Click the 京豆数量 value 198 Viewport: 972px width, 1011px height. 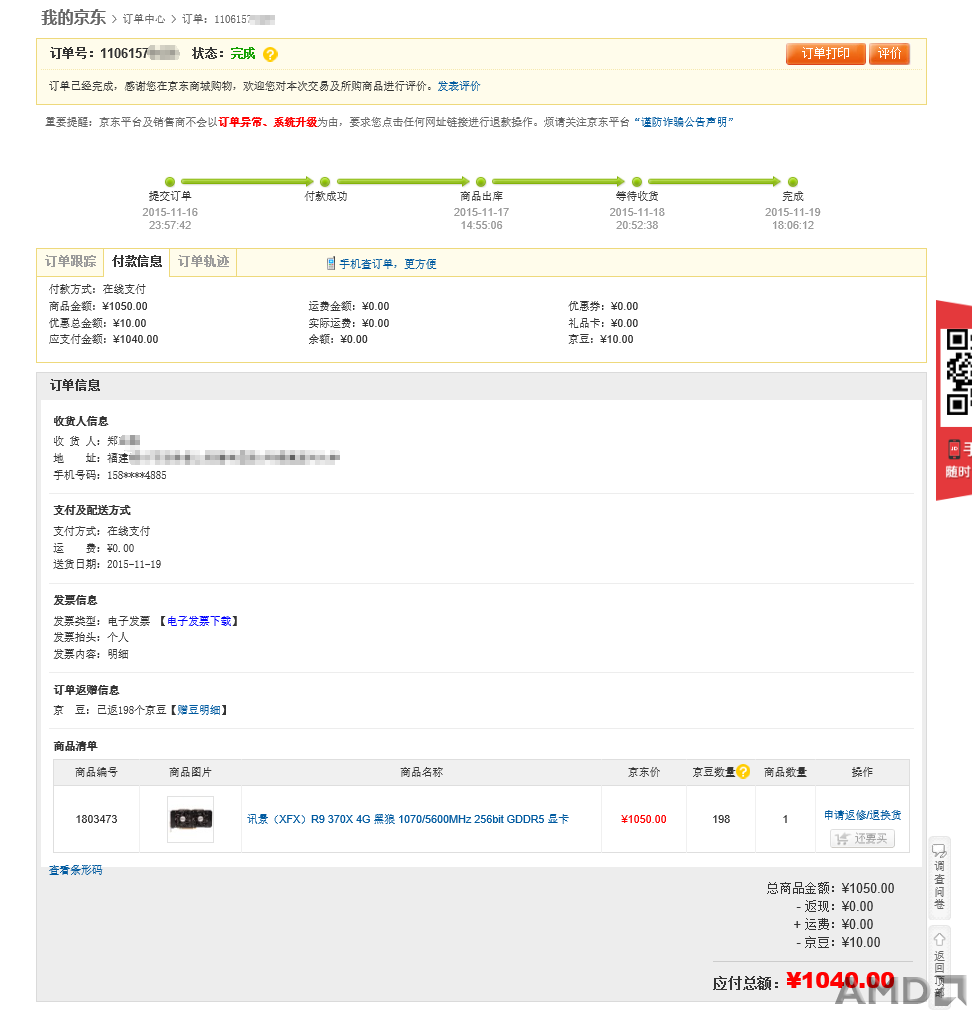point(721,820)
